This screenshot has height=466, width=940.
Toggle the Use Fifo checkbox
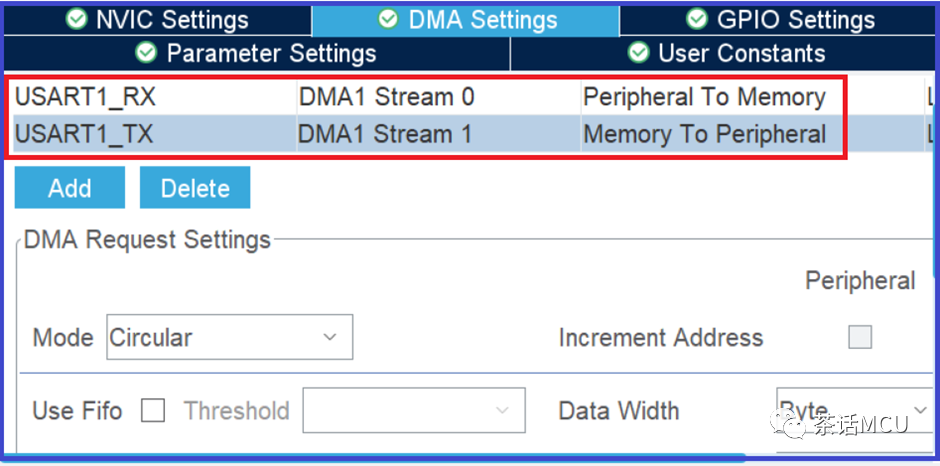pyautogui.click(x=153, y=411)
